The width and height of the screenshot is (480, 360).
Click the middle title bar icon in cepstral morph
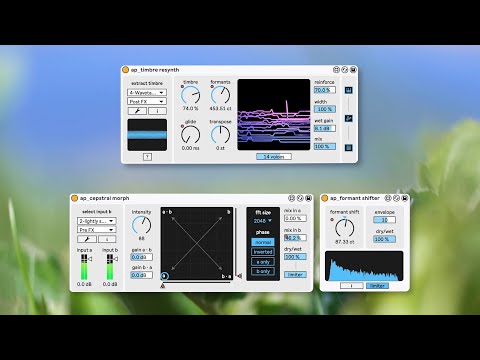[x=300, y=198]
